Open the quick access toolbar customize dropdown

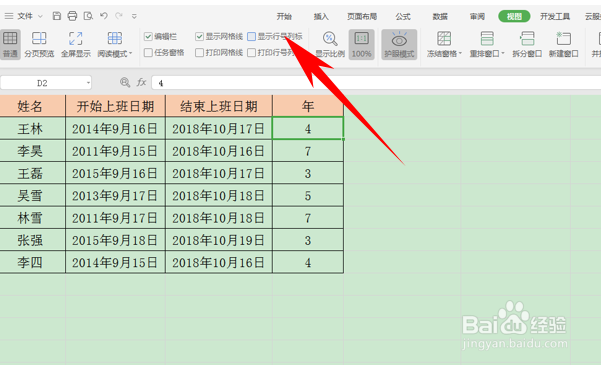coord(134,16)
